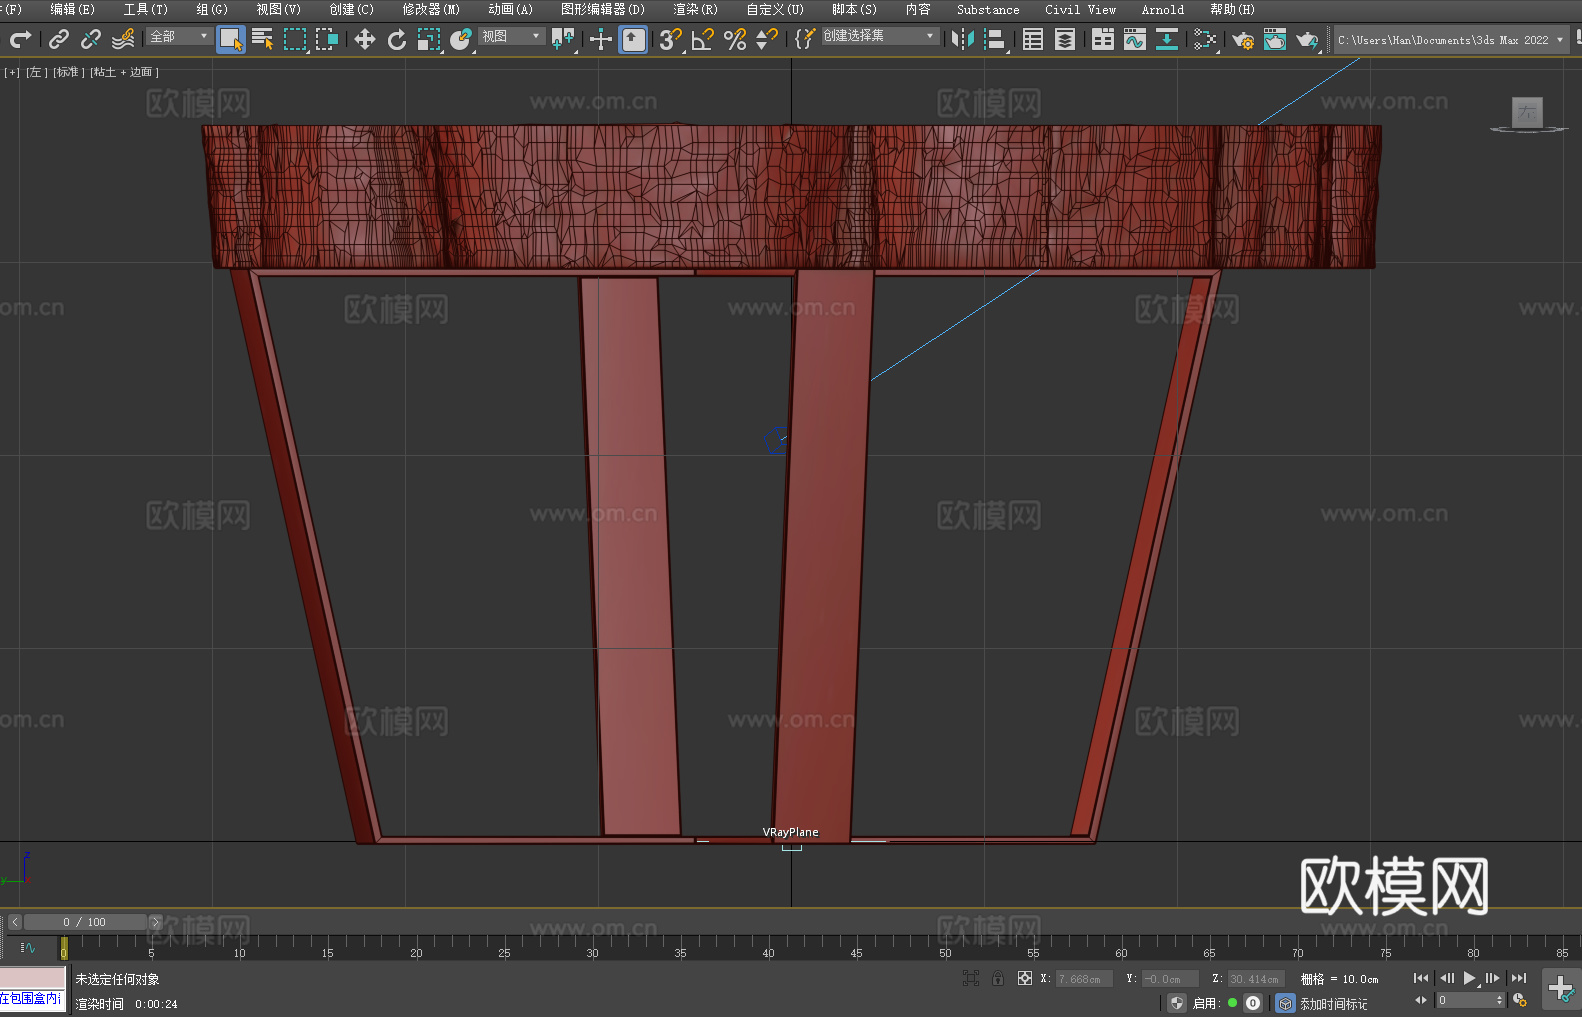Click Go to Start playback button
The width and height of the screenshot is (1582, 1017).
click(1420, 978)
